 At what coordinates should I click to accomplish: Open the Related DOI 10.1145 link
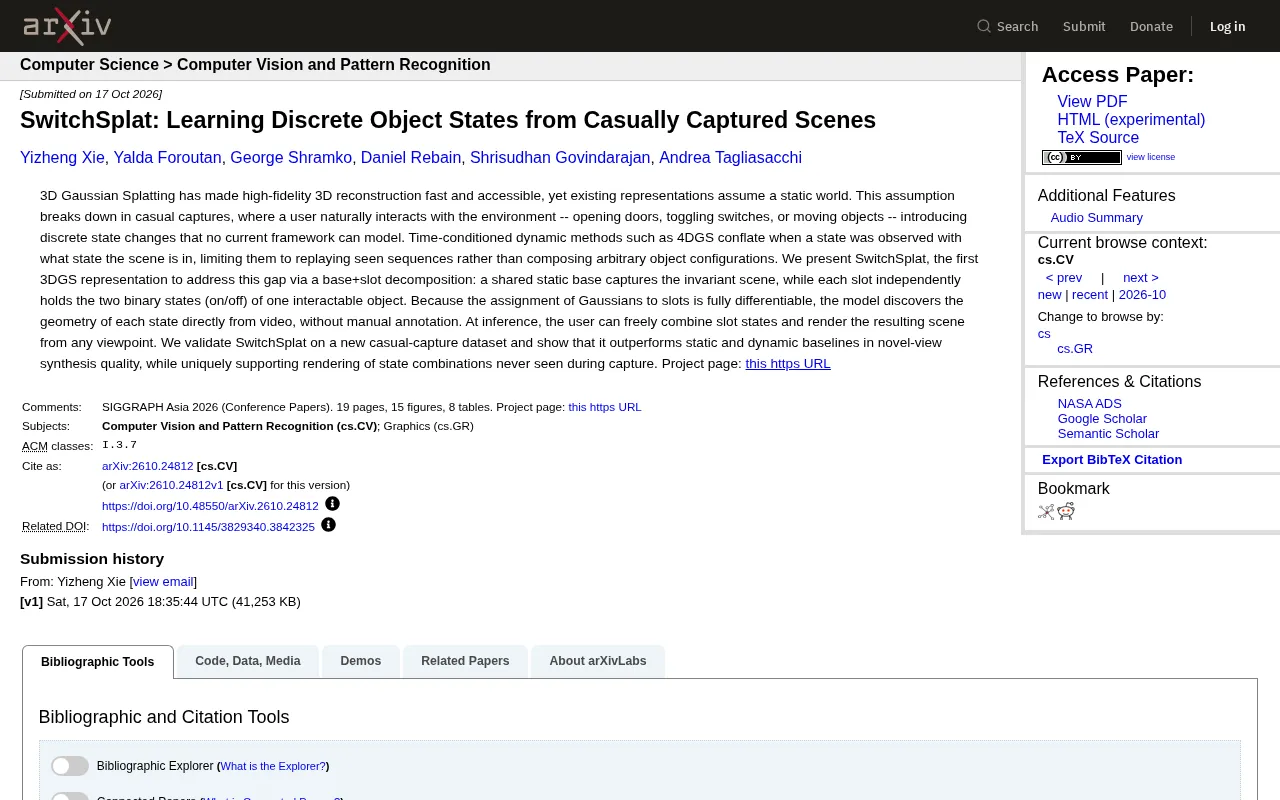[208, 527]
